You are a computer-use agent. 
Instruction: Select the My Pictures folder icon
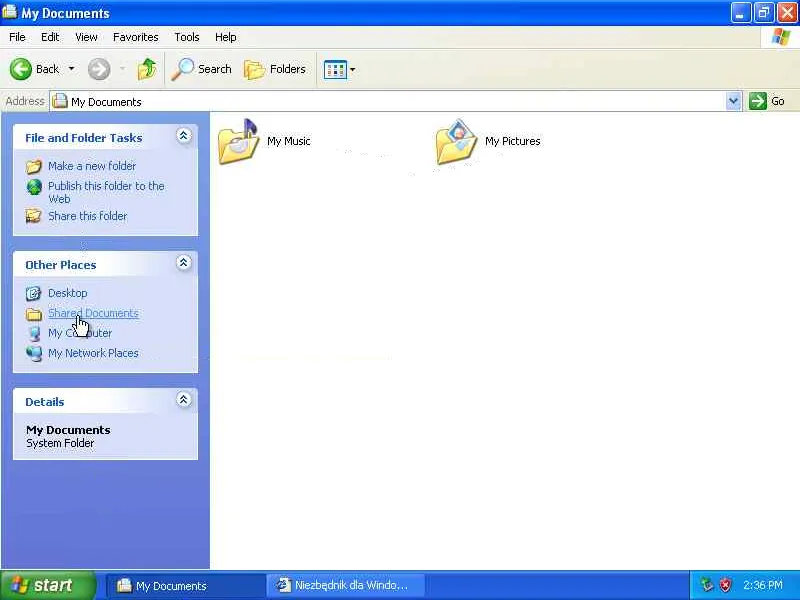pyautogui.click(x=456, y=142)
